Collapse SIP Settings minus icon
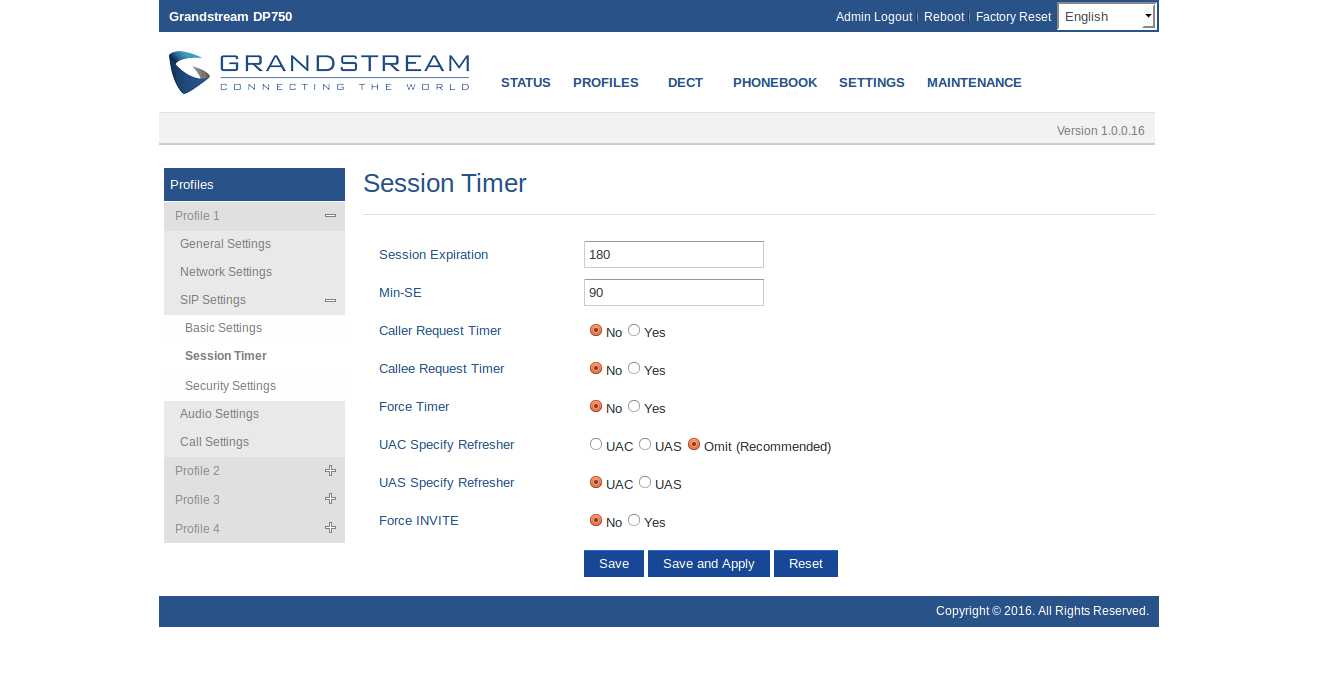This screenshot has height=673, width=1317. click(330, 300)
